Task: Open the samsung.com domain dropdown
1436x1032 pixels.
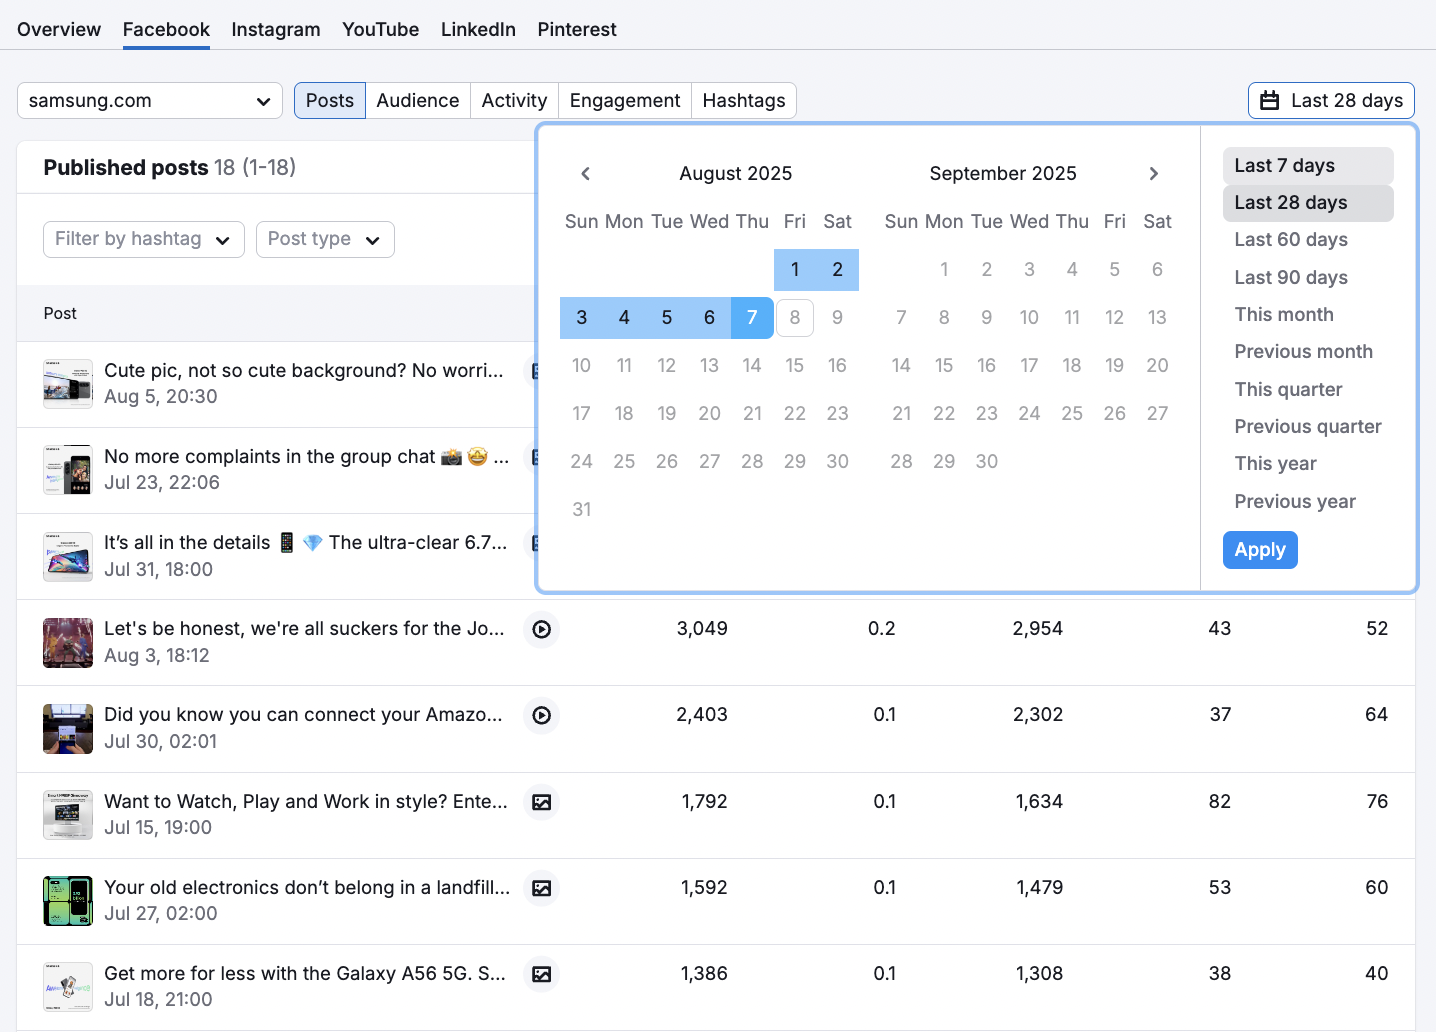Action: pos(149,100)
